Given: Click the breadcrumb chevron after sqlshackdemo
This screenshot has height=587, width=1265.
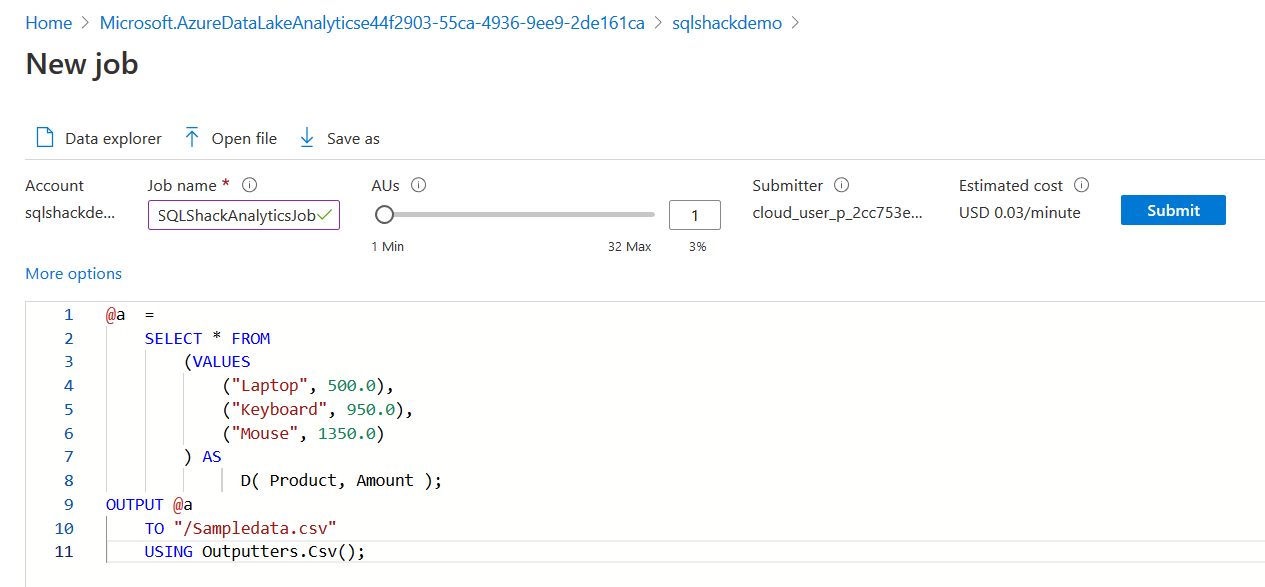Looking at the screenshot, I should click(x=796, y=23).
